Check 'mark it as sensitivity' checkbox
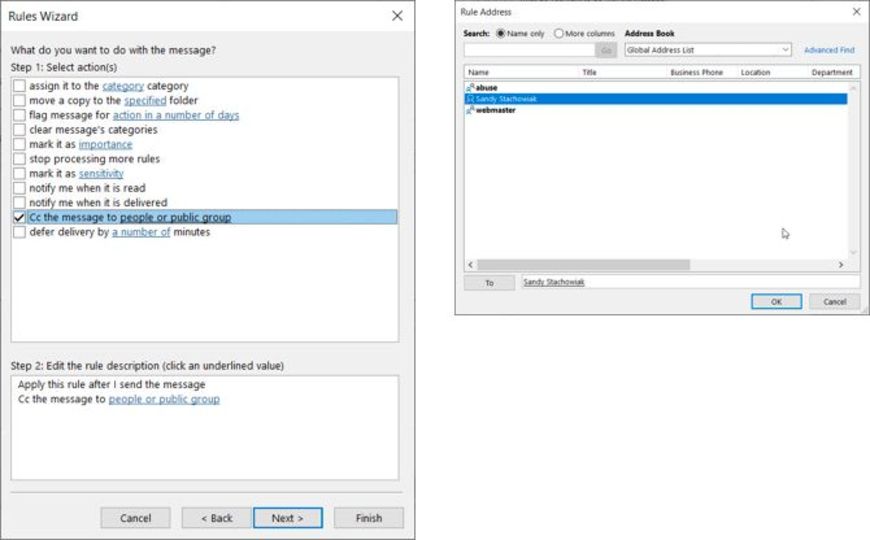The height and width of the screenshot is (540, 870). click(x=19, y=173)
